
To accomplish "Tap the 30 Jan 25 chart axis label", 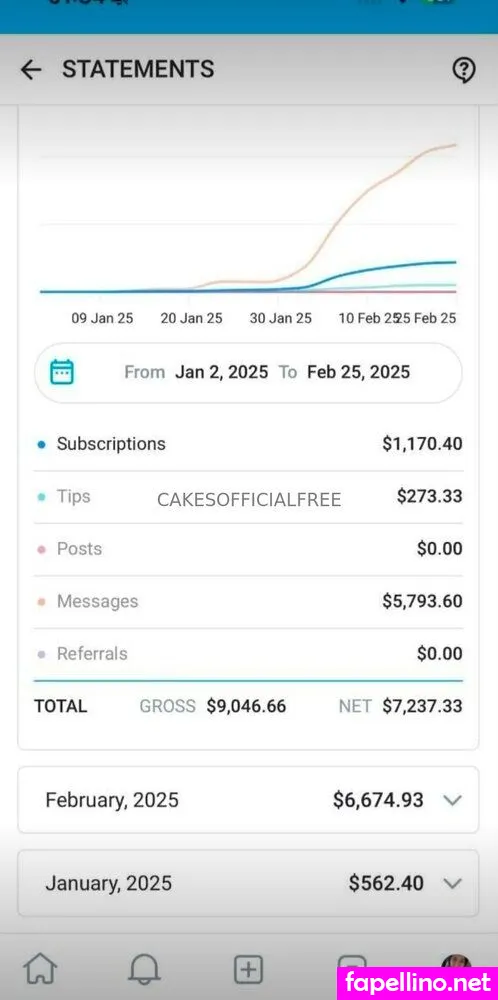I will (x=281, y=318).
